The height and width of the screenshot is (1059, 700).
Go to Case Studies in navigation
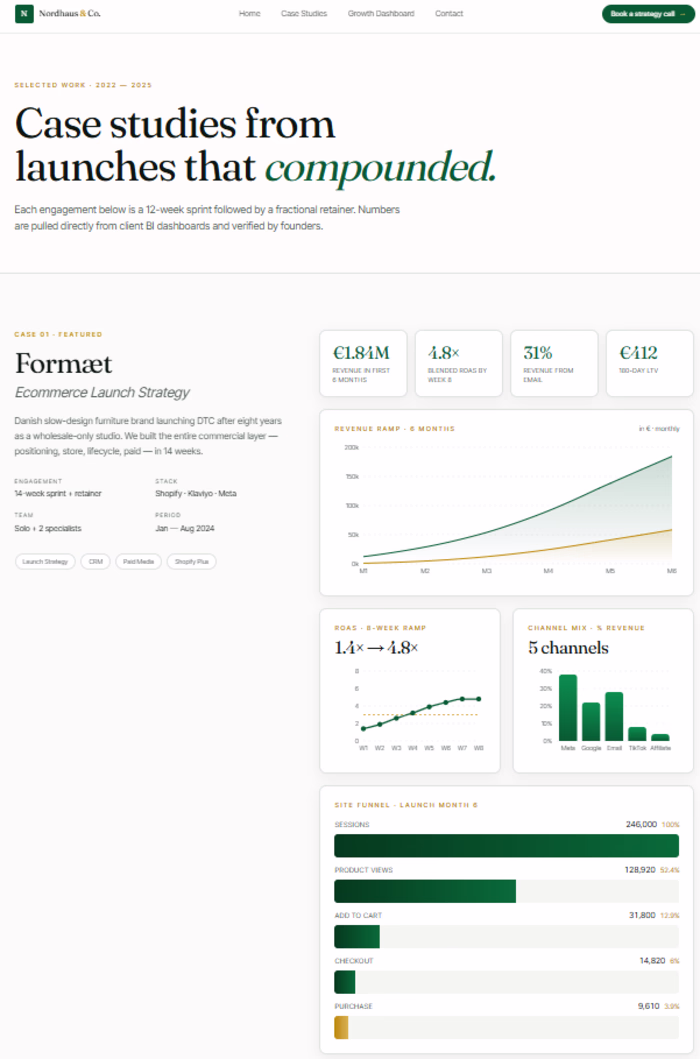[x=304, y=14]
